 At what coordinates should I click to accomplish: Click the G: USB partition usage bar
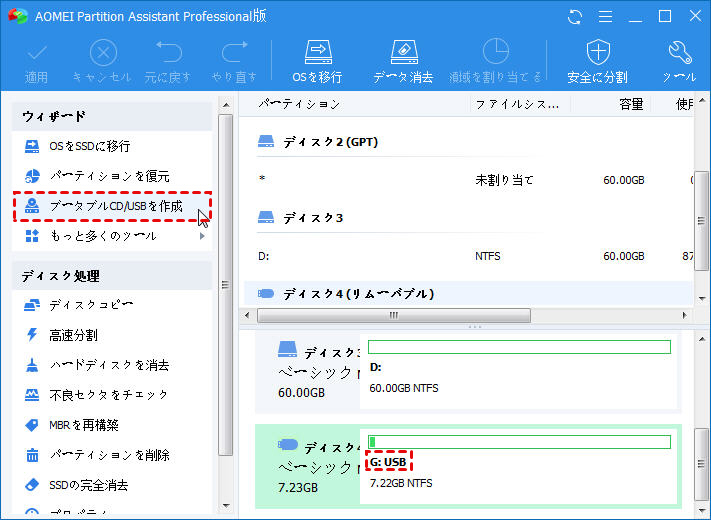(519, 442)
